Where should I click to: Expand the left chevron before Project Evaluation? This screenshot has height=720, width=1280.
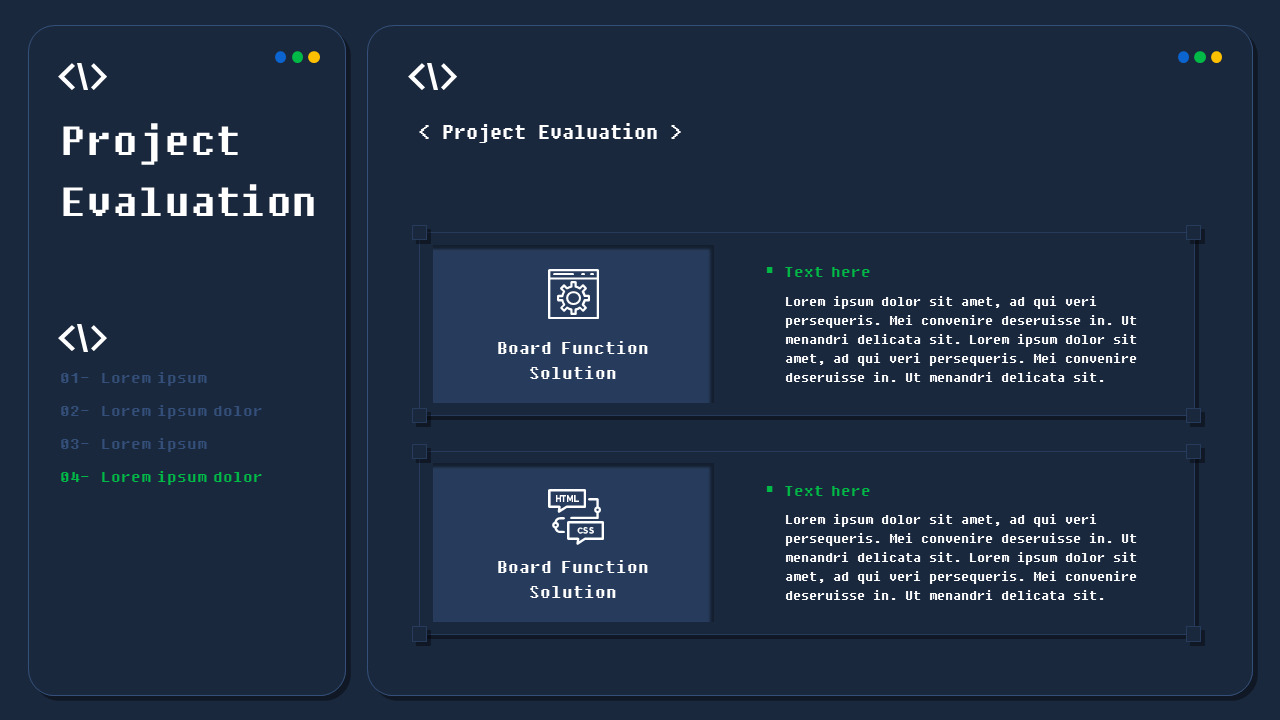point(422,131)
